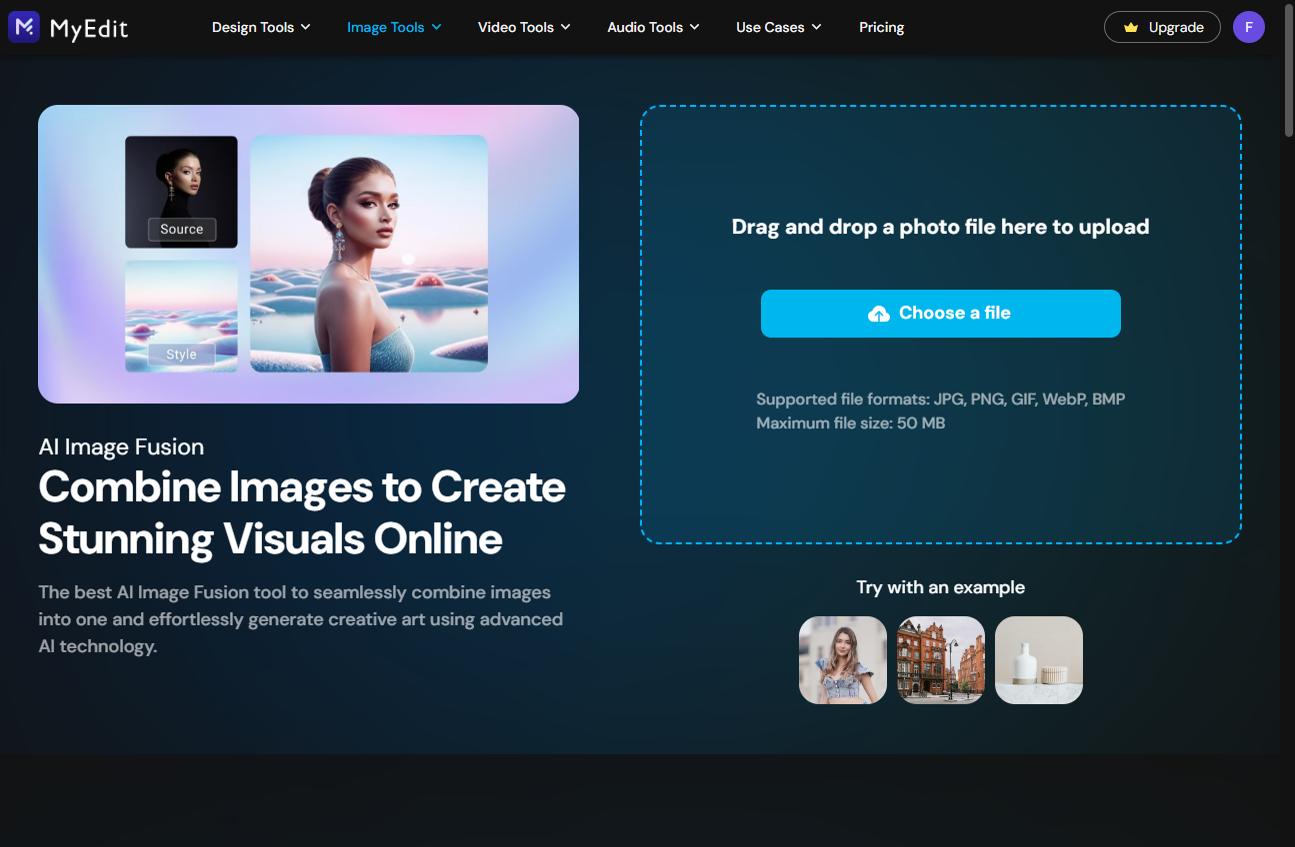This screenshot has width=1295, height=847.
Task: Open the profile avatar menu labeled F
Action: 1248,27
